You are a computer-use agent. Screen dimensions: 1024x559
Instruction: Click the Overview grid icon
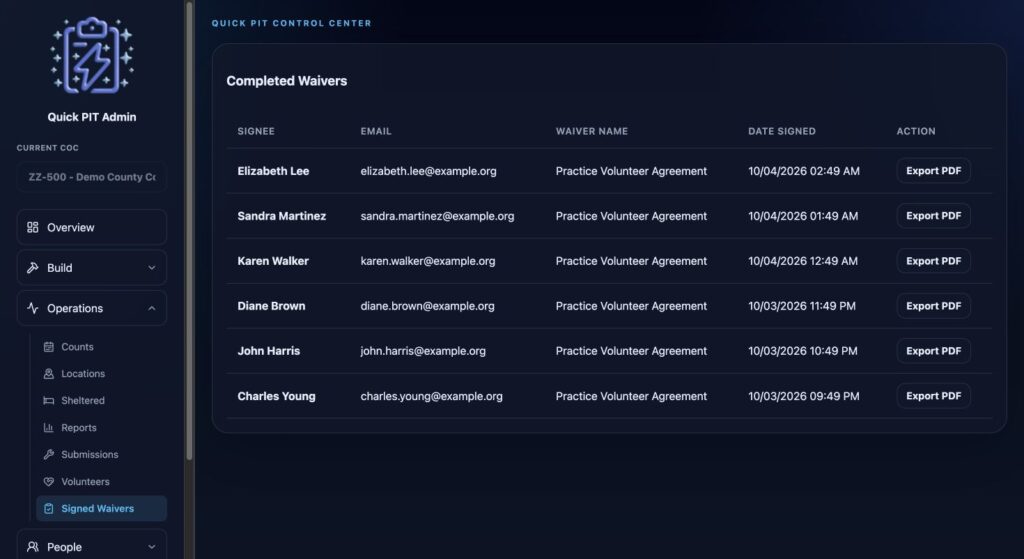pos(33,227)
